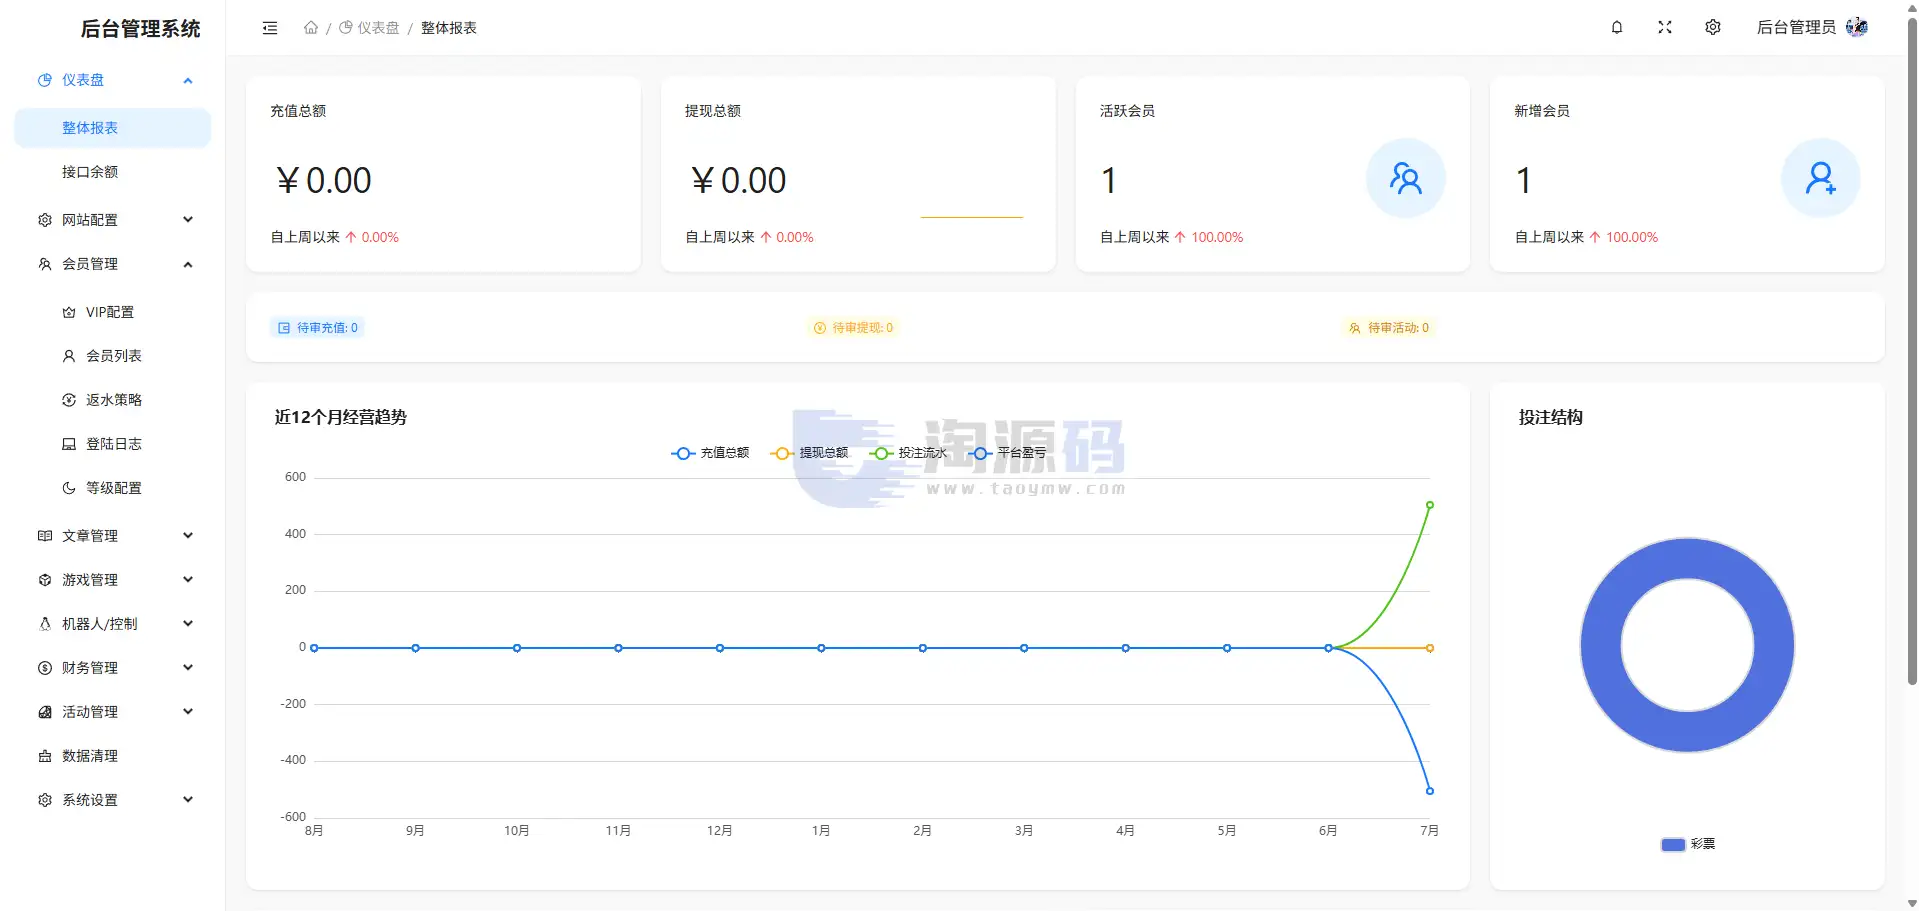Open the top-bar settings gear
The width and height of the screenshot is (1919, 911).
[x=1713, y=27]
